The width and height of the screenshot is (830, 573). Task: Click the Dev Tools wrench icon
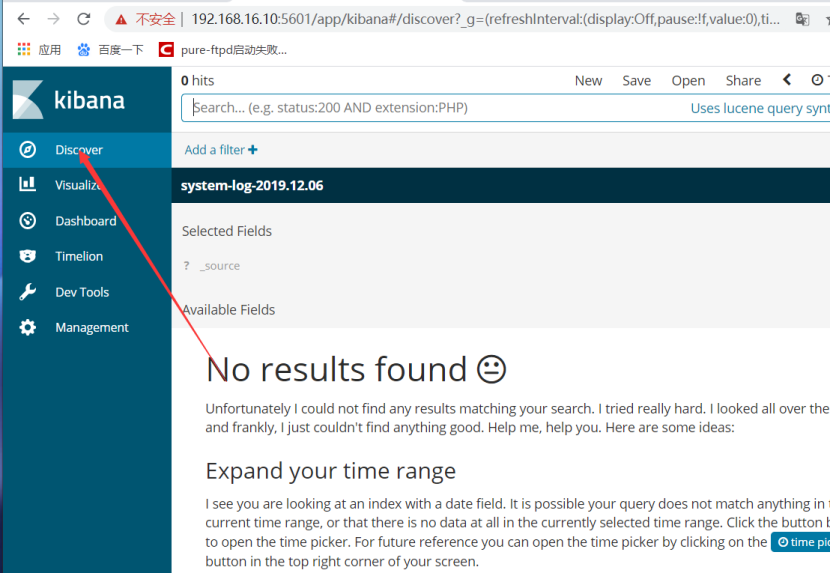[28, 292]
